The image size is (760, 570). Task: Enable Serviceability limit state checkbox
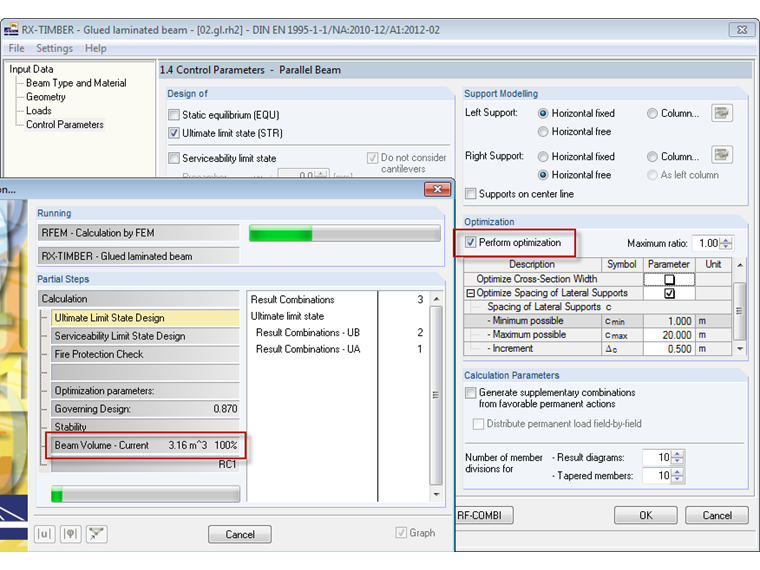point(174,158)
